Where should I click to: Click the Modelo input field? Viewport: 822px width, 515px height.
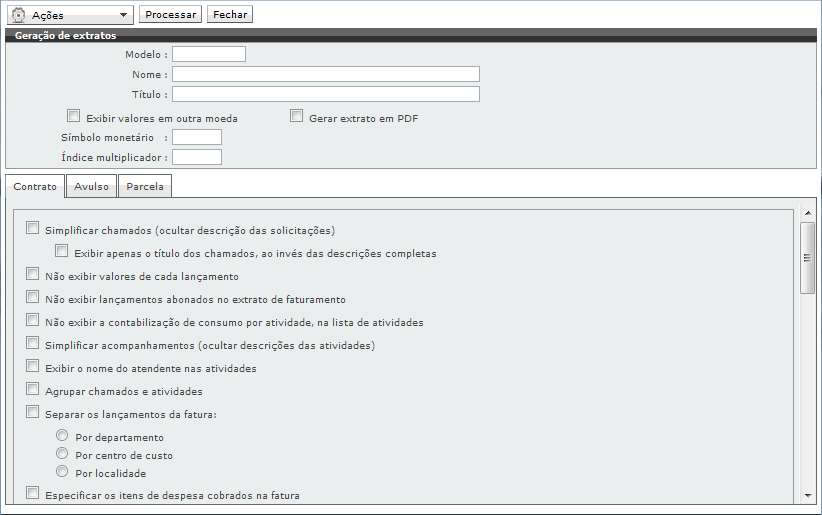point(208,54)
